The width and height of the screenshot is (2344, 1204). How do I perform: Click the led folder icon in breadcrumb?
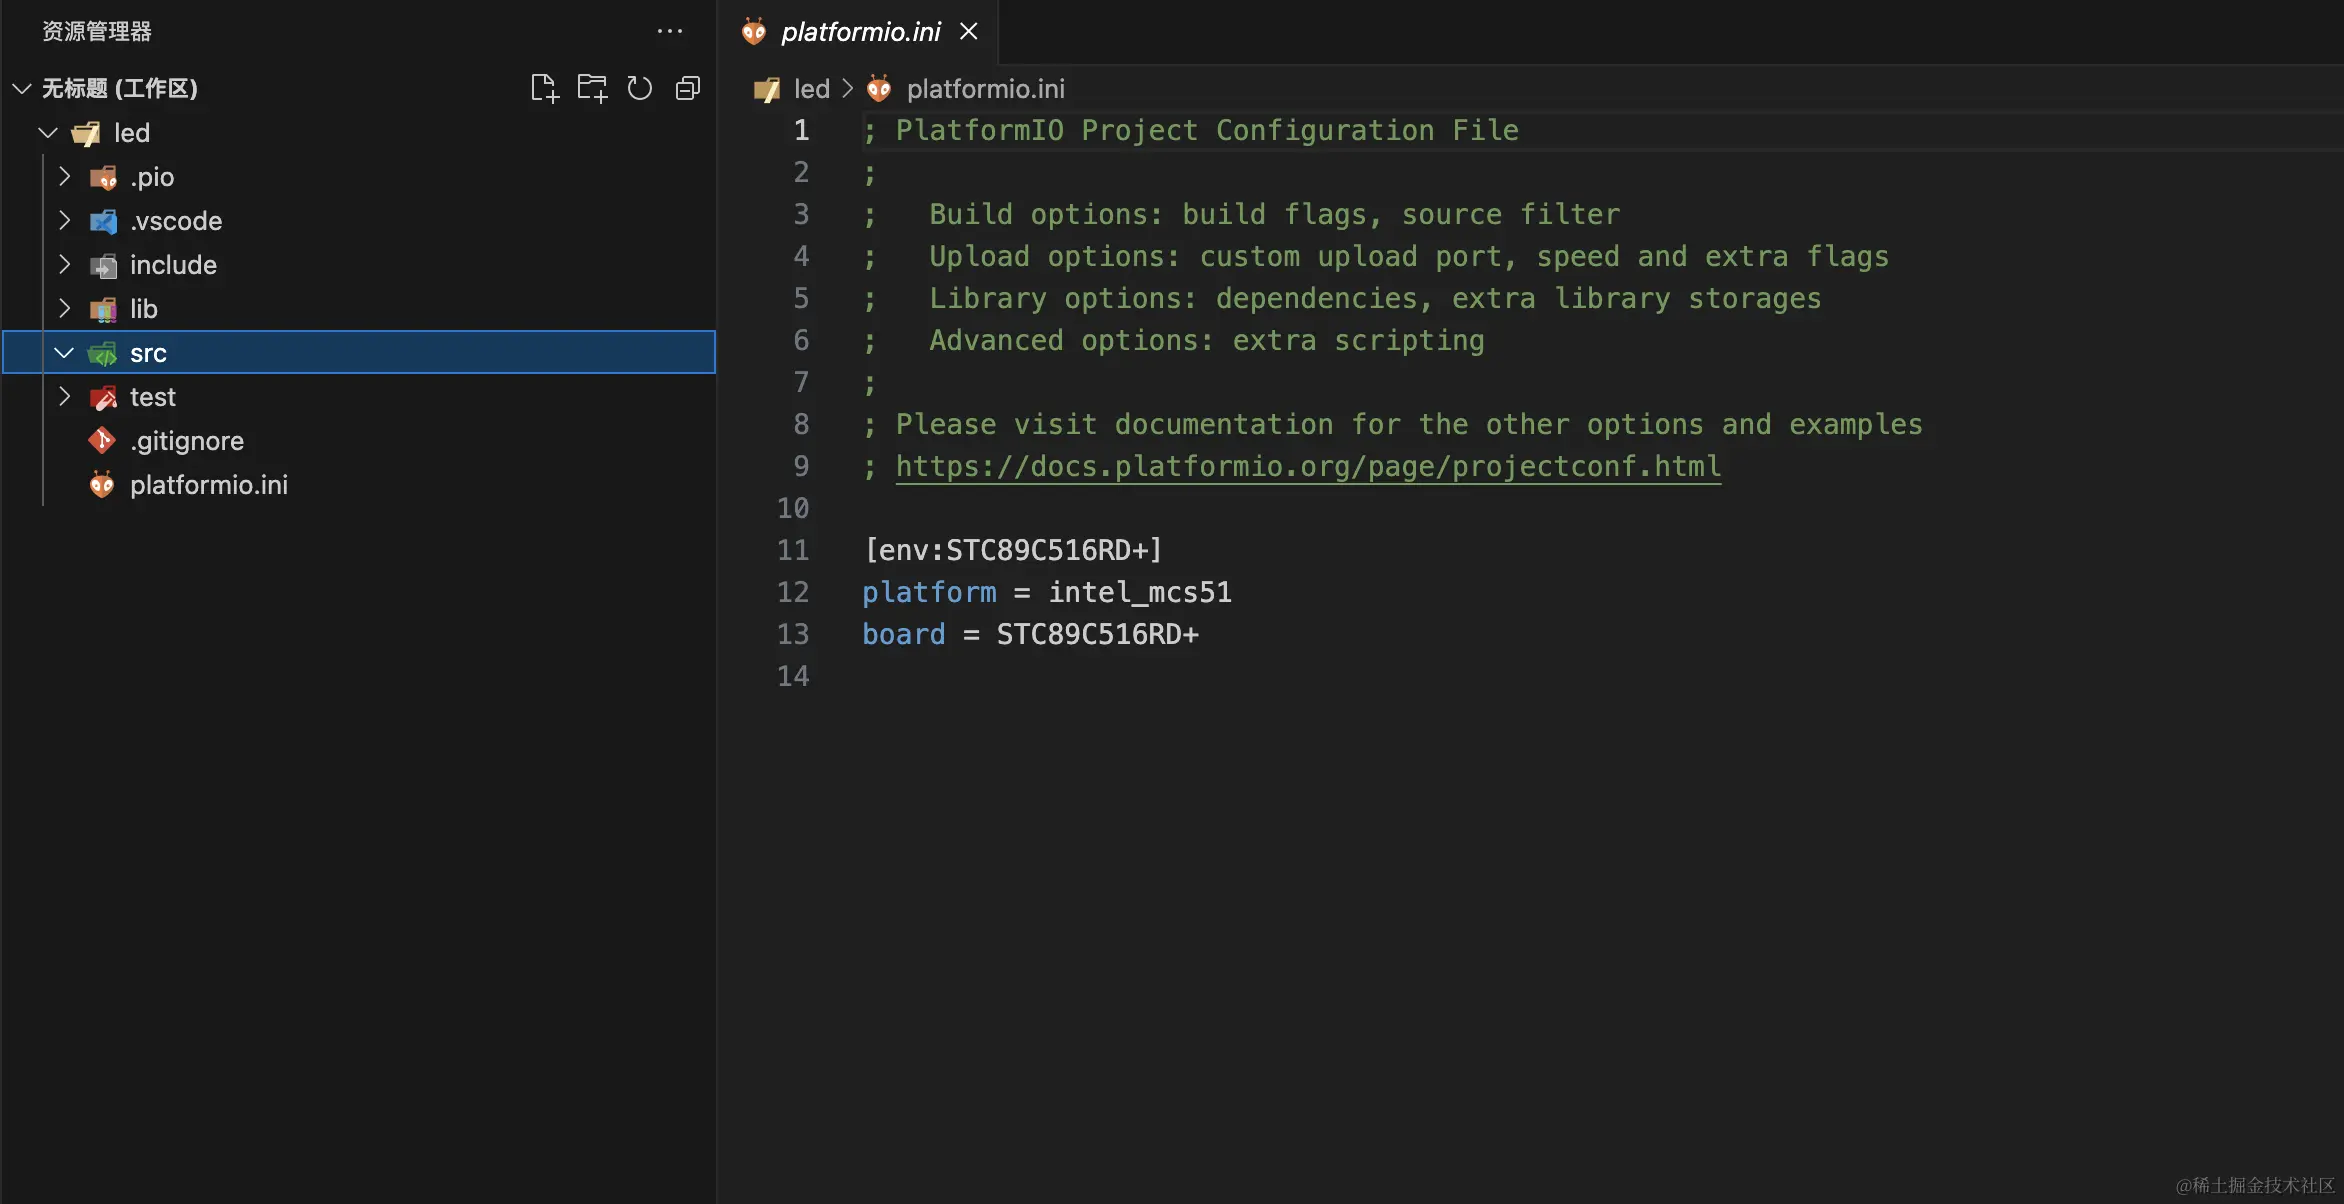767,90
